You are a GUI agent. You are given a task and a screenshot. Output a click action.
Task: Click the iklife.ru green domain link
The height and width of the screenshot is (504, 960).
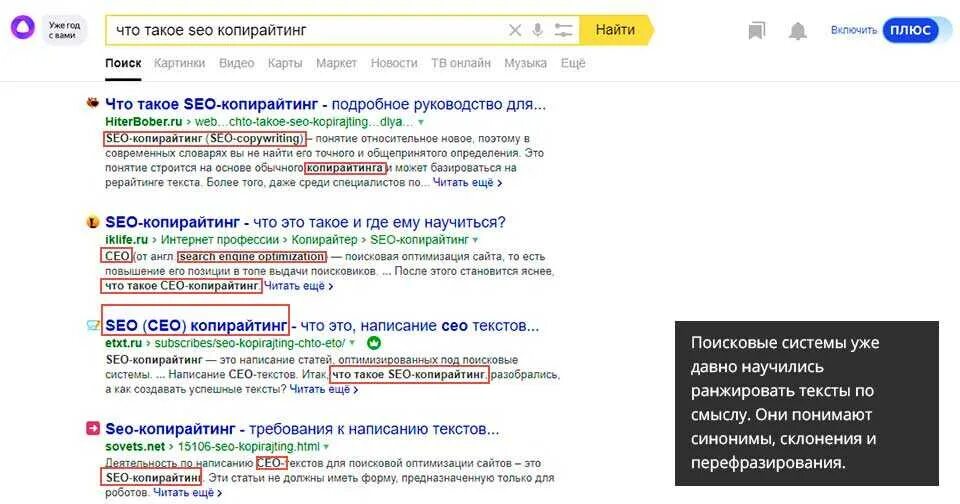(x=127, y=239)
